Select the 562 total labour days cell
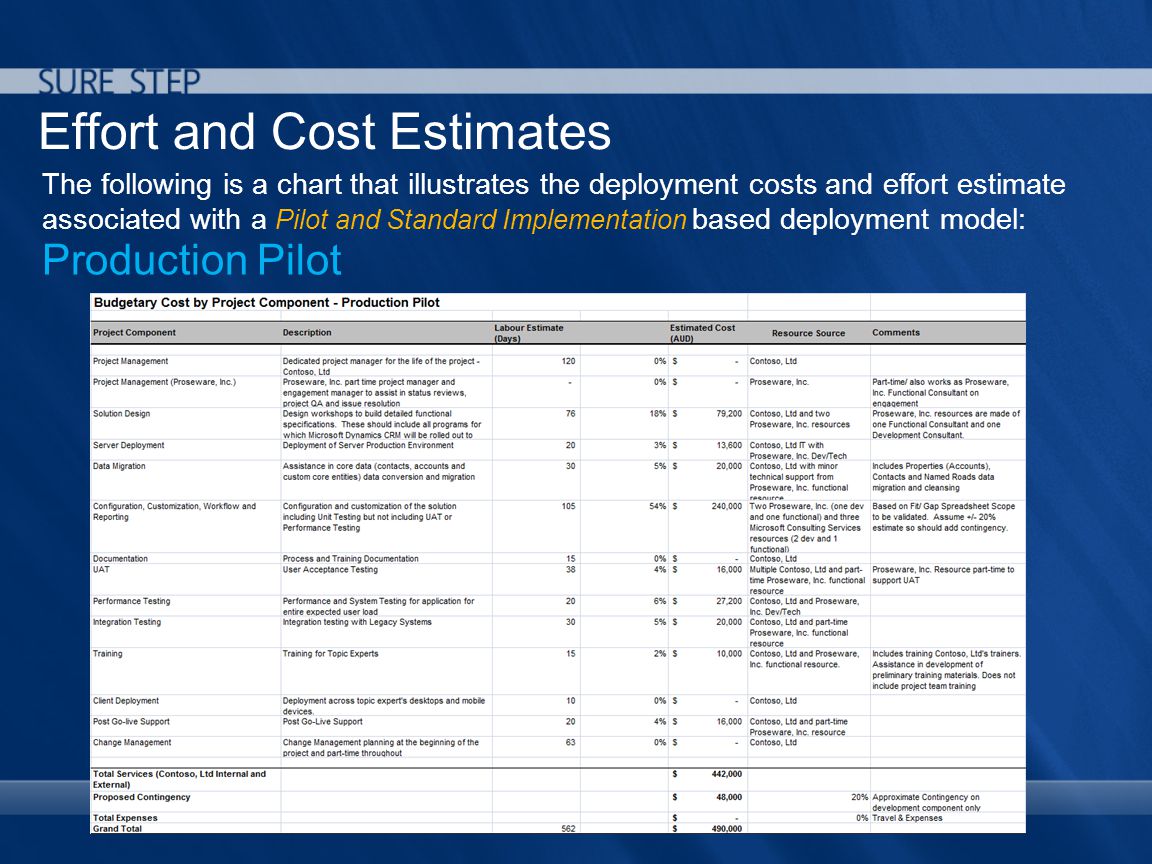The width and height of the screenshot is (1152, 864). pyautogui.click(x=568, y=829)
